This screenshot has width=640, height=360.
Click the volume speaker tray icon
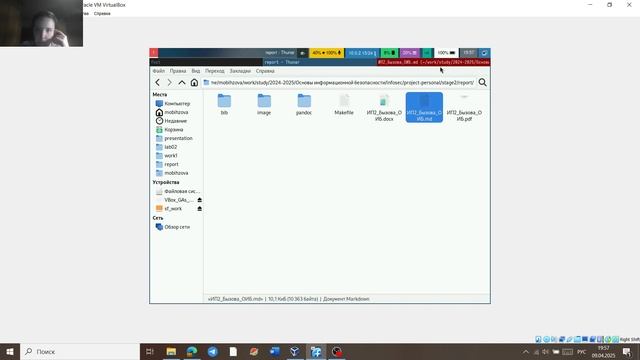546,352
